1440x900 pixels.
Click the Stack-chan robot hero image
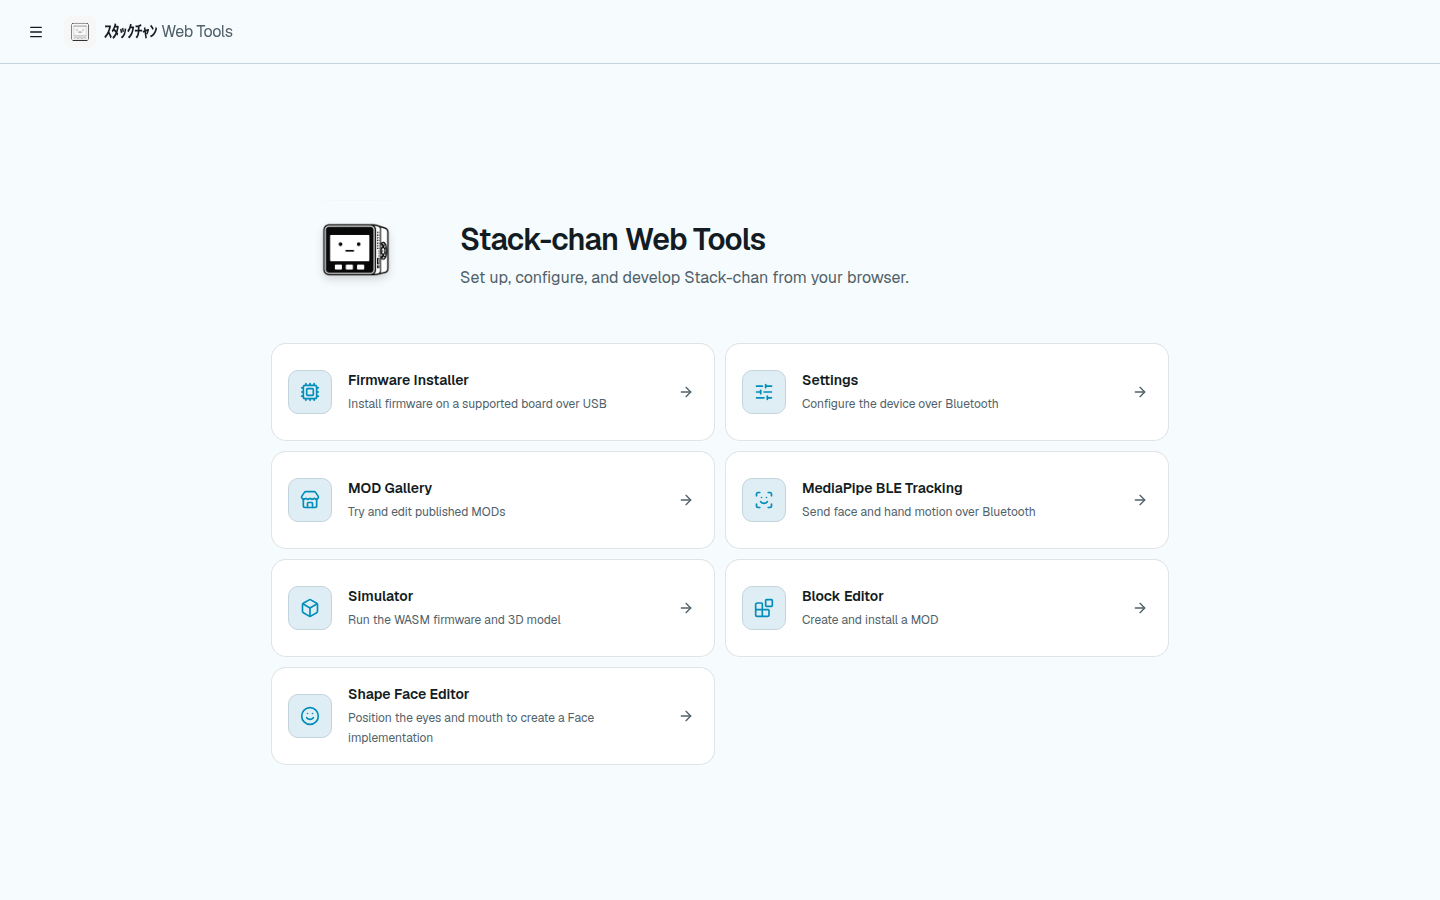click(356, 250)
